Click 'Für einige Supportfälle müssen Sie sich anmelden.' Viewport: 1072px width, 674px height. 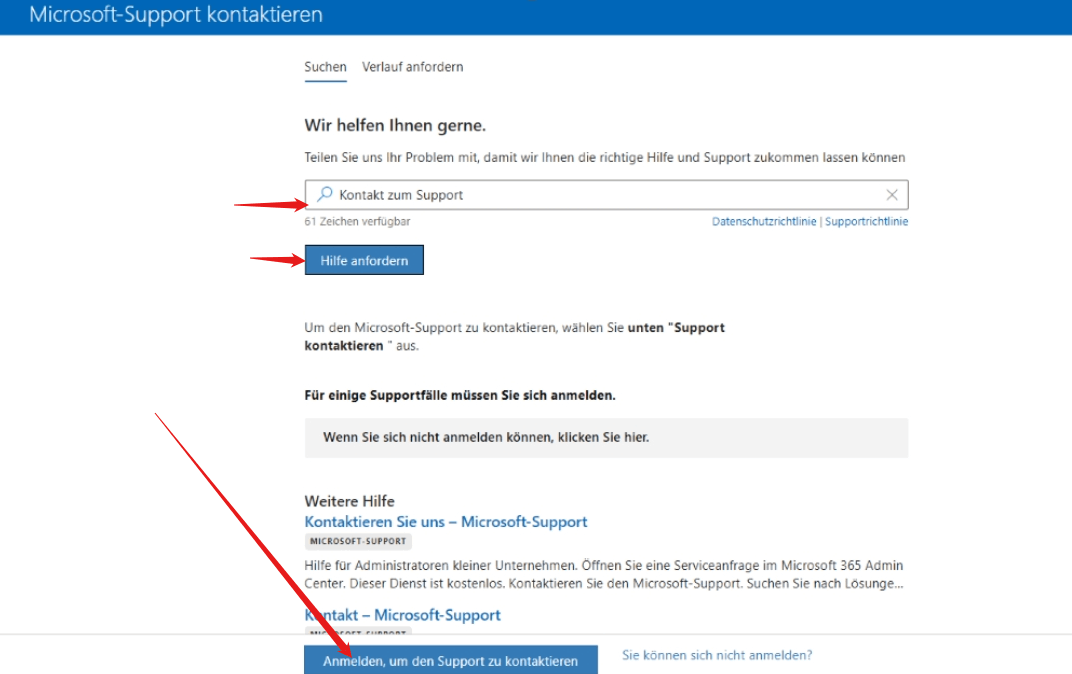click(460, 395)
